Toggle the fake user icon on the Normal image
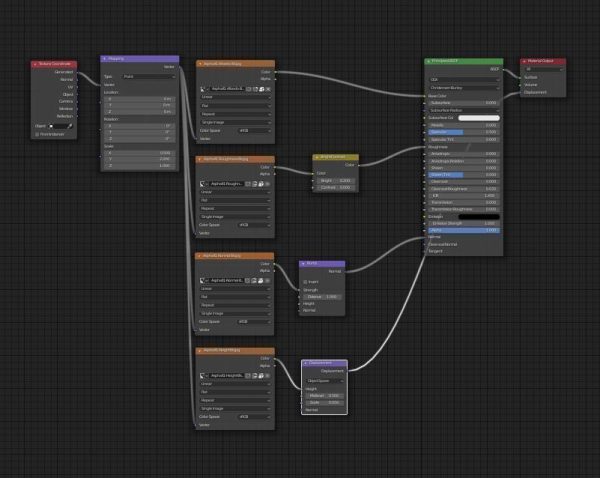 [248, 281]
